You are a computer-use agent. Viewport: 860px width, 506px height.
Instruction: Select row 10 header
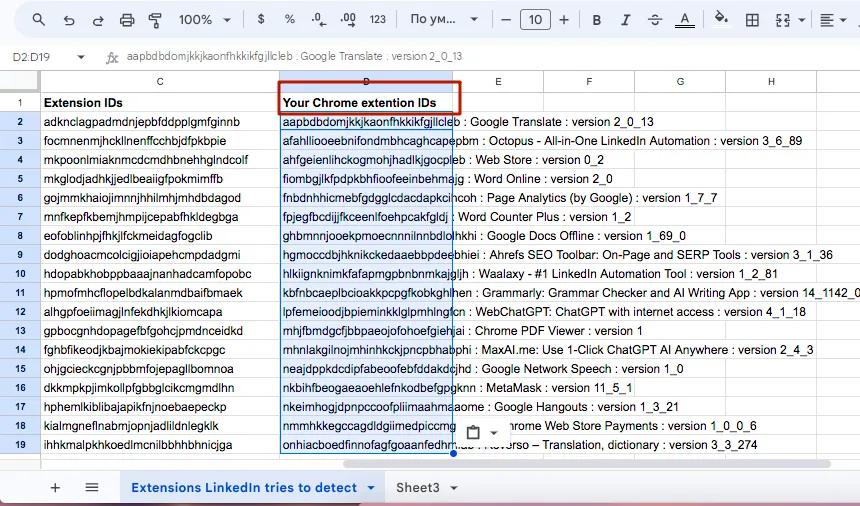tap(20, 274)
